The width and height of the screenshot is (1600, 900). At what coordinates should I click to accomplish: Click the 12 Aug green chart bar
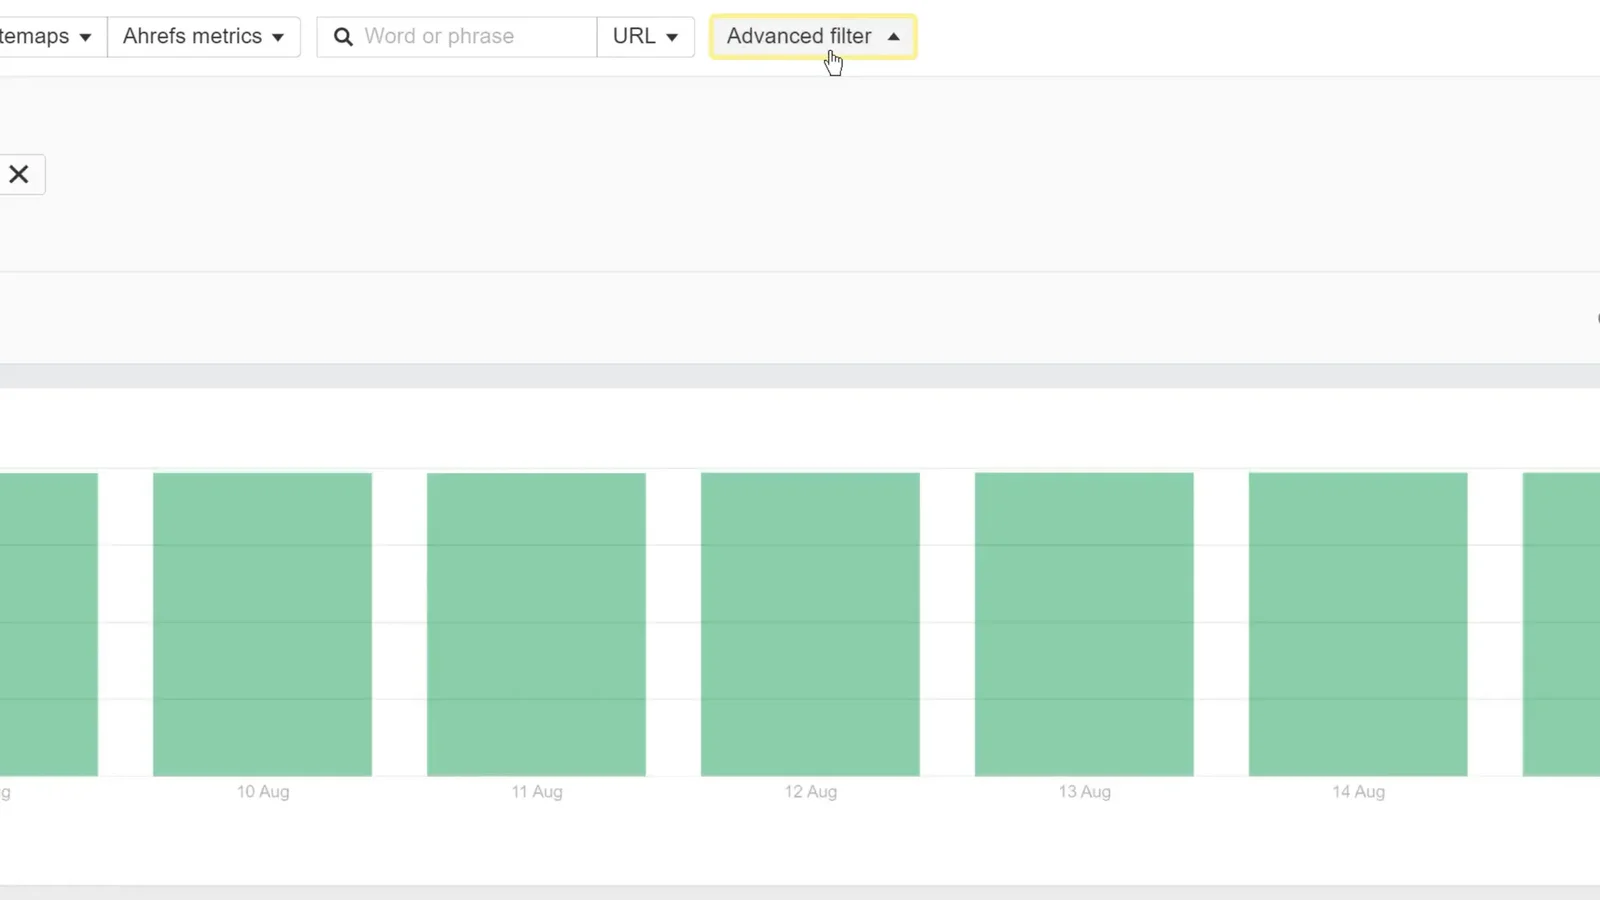click(x=810, y=624)
